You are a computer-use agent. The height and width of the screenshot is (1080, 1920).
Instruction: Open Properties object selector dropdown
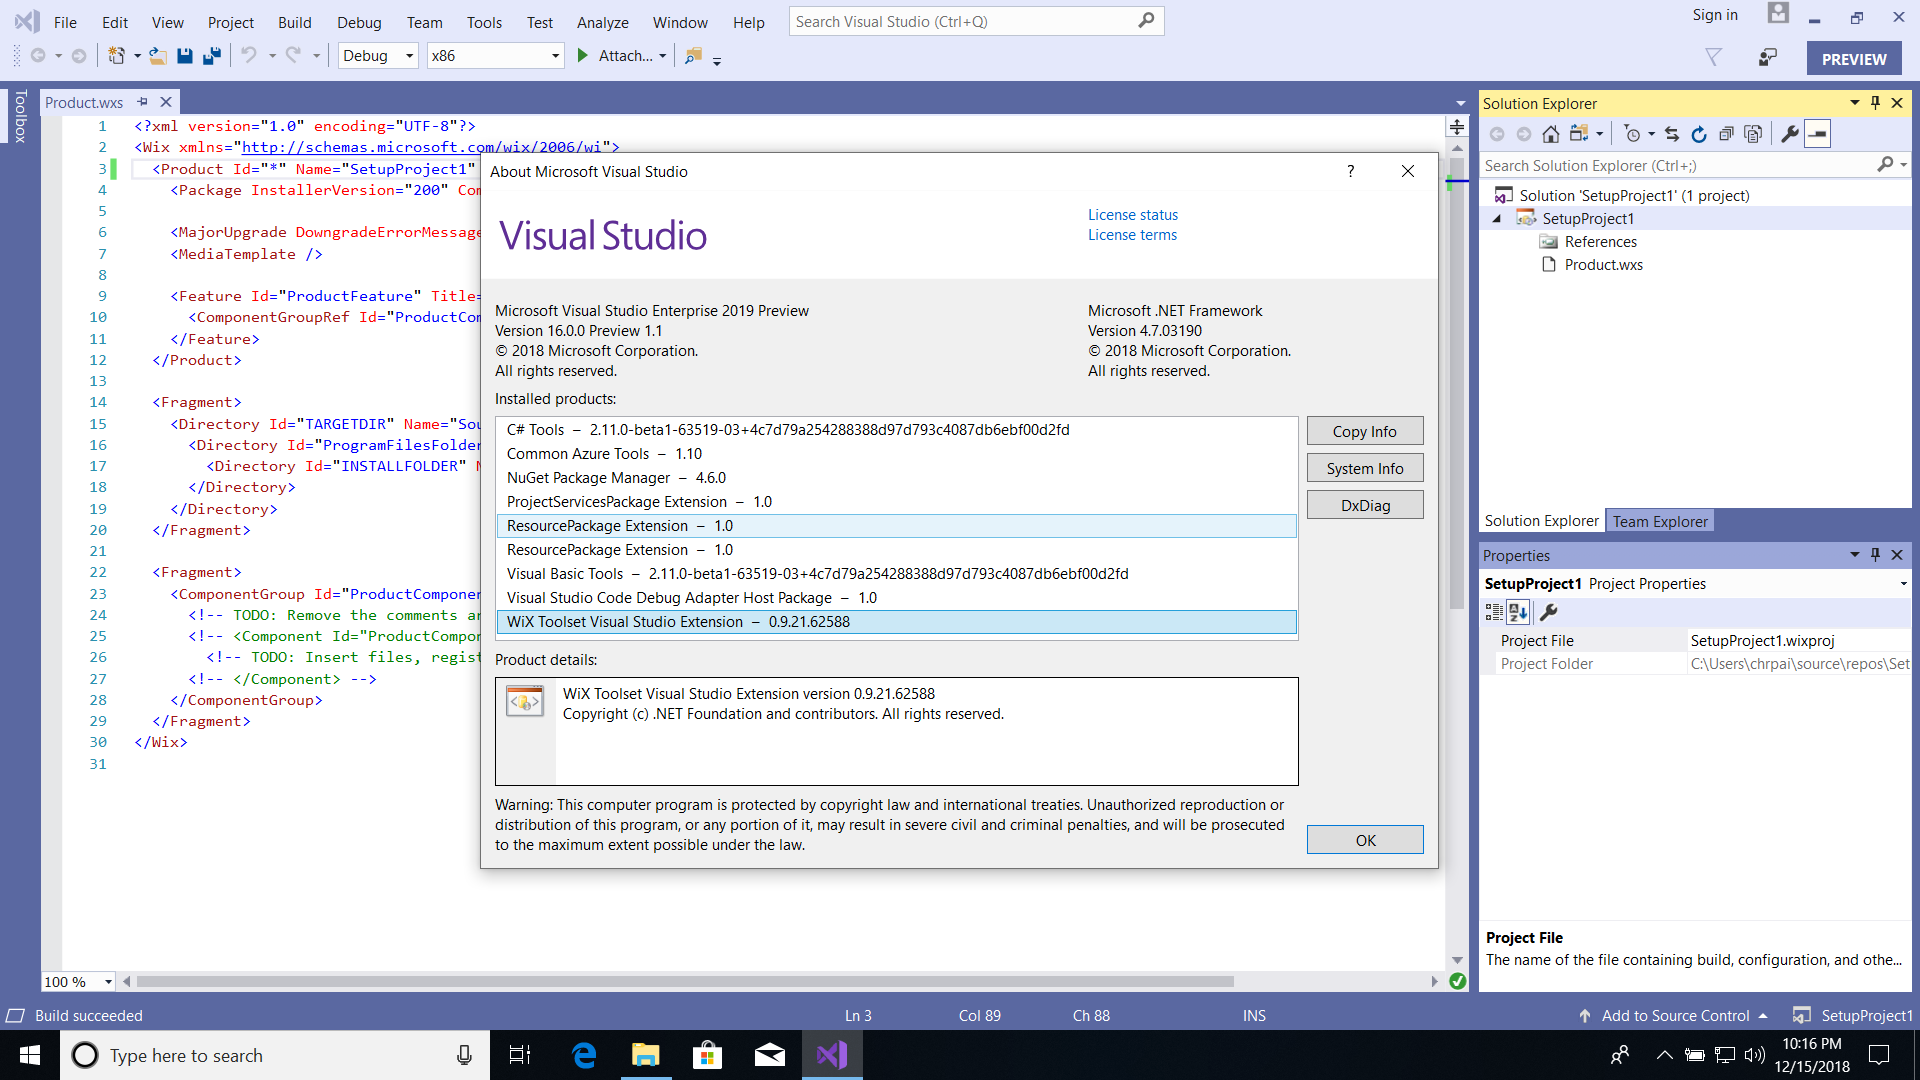pos(1903,584)
